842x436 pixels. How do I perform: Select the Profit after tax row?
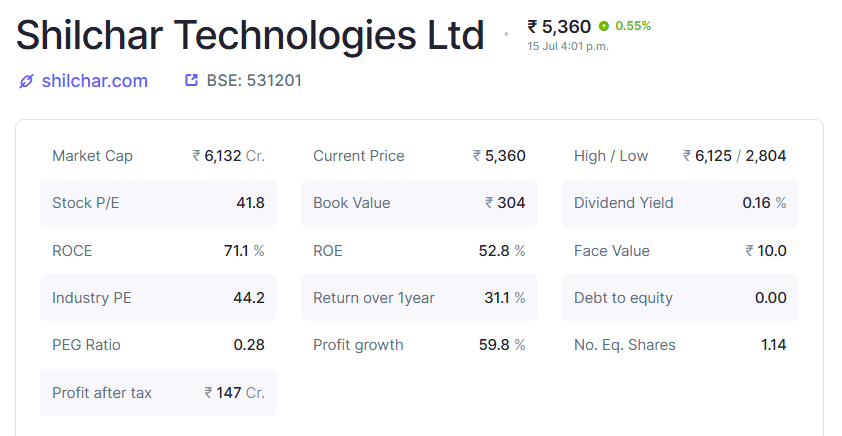[158, 393]
